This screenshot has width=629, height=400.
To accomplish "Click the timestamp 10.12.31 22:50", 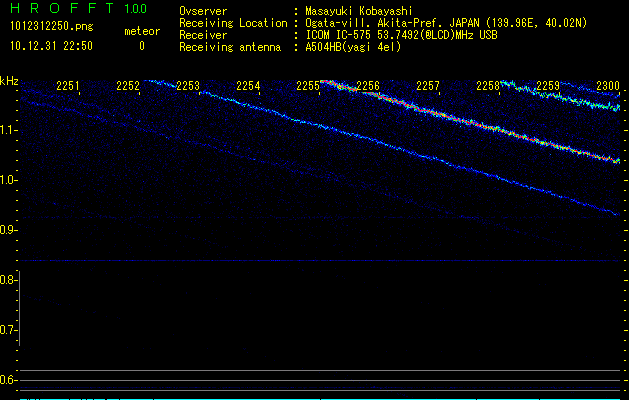I will (x=51, y=46).
